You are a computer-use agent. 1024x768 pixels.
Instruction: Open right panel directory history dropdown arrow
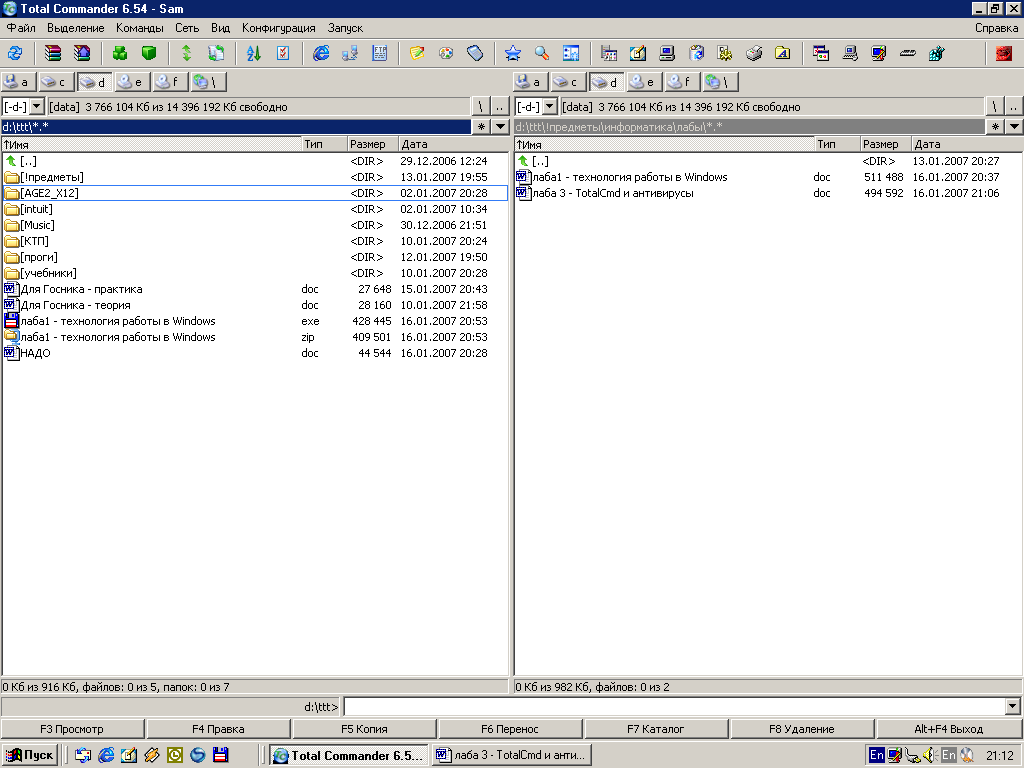pyautogui.click(x=1014, y=127)
